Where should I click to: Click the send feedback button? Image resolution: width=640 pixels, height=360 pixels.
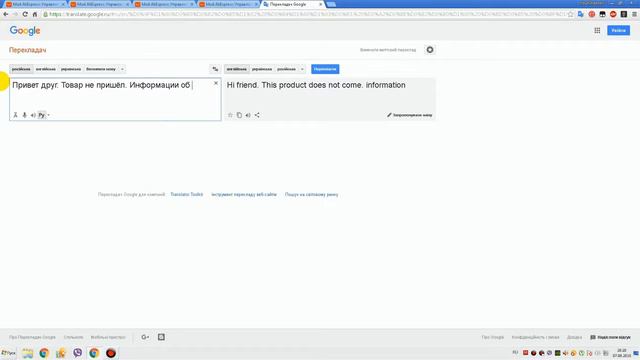click(611, 337)
